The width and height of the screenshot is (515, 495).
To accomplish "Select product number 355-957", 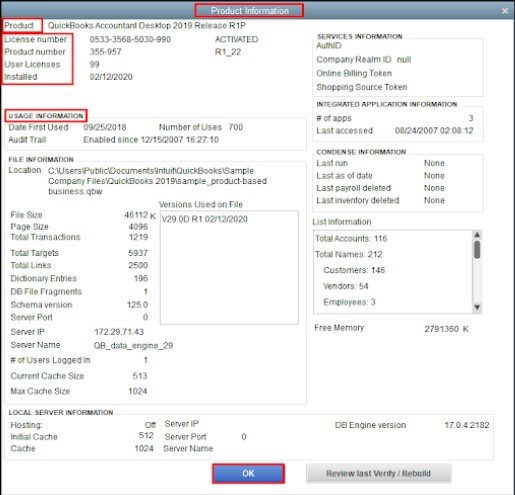I will (105, 52).
